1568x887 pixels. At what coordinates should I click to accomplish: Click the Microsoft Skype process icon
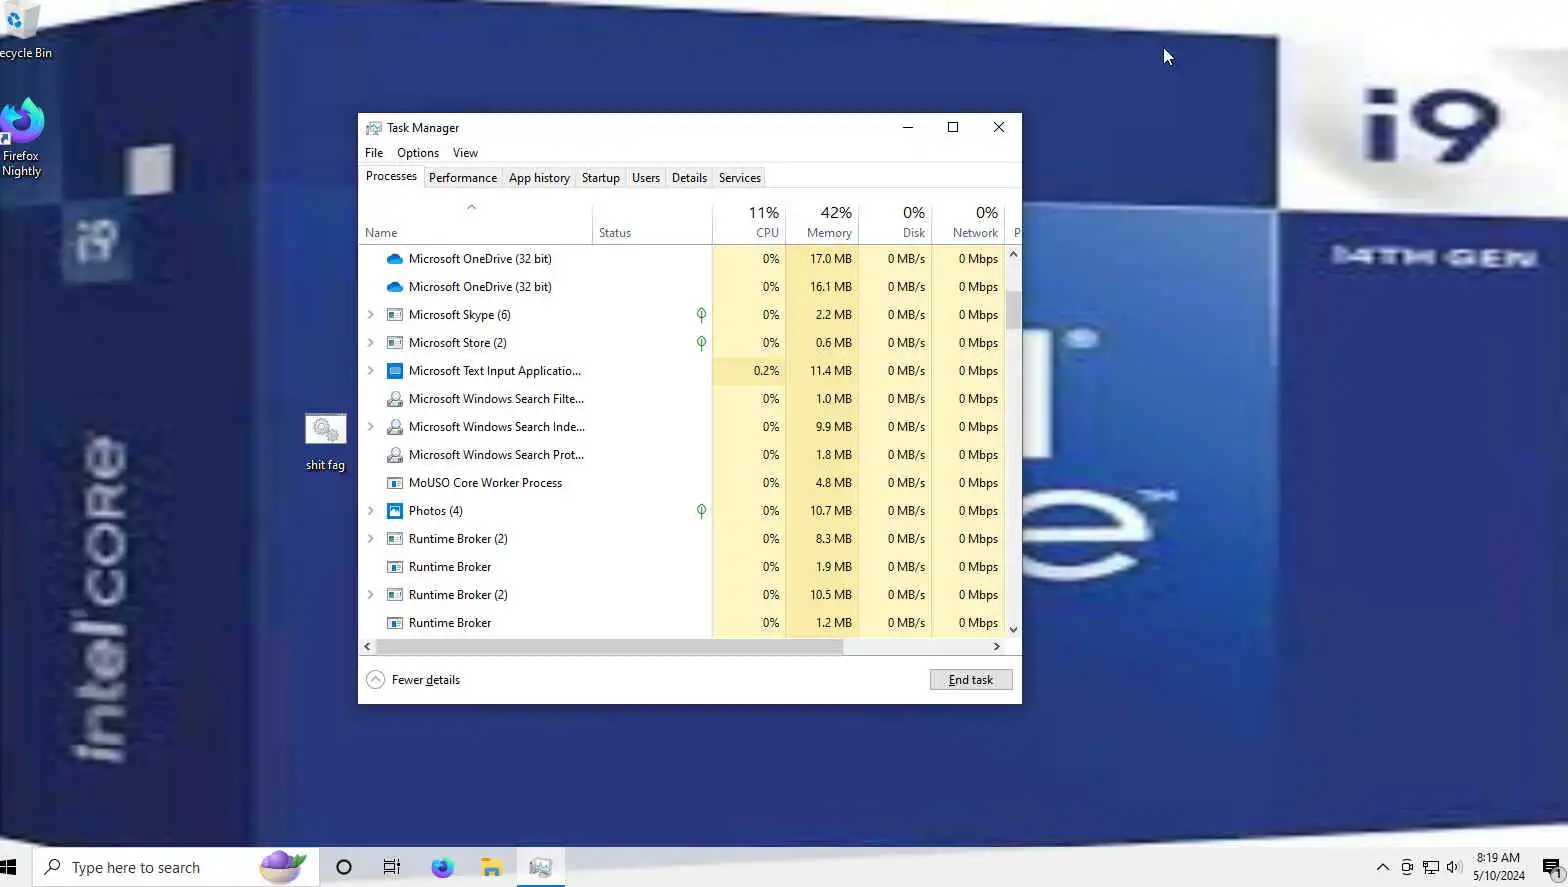click(395, 315)
